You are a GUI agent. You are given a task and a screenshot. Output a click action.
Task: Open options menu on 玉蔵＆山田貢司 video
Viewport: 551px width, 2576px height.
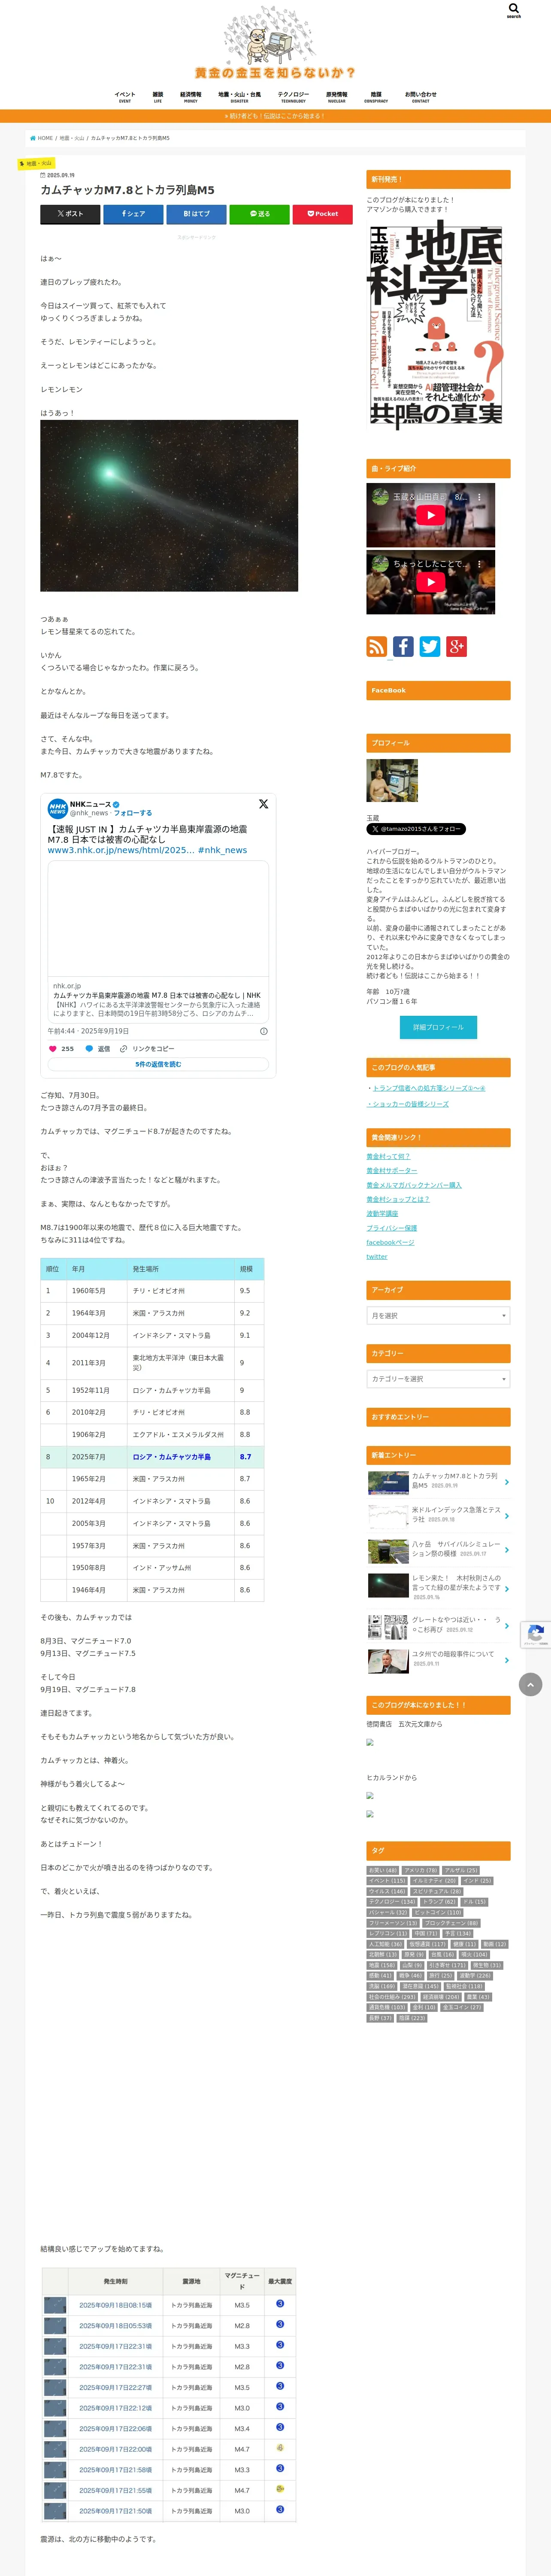(x=479, y=497)
